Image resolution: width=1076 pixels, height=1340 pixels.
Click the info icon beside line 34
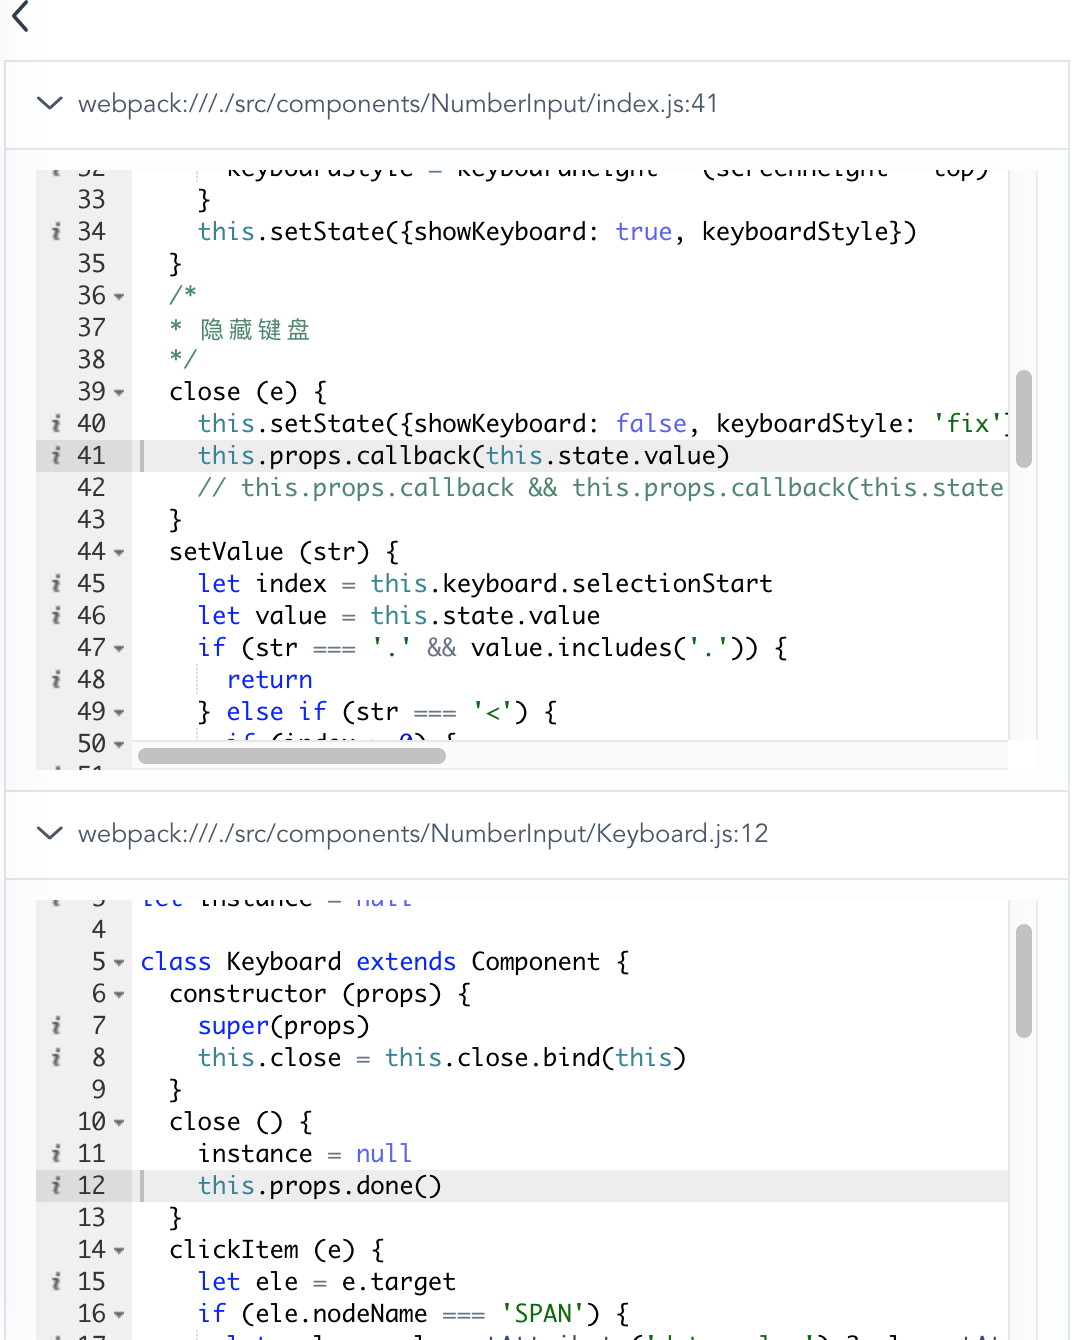[56, 231]
